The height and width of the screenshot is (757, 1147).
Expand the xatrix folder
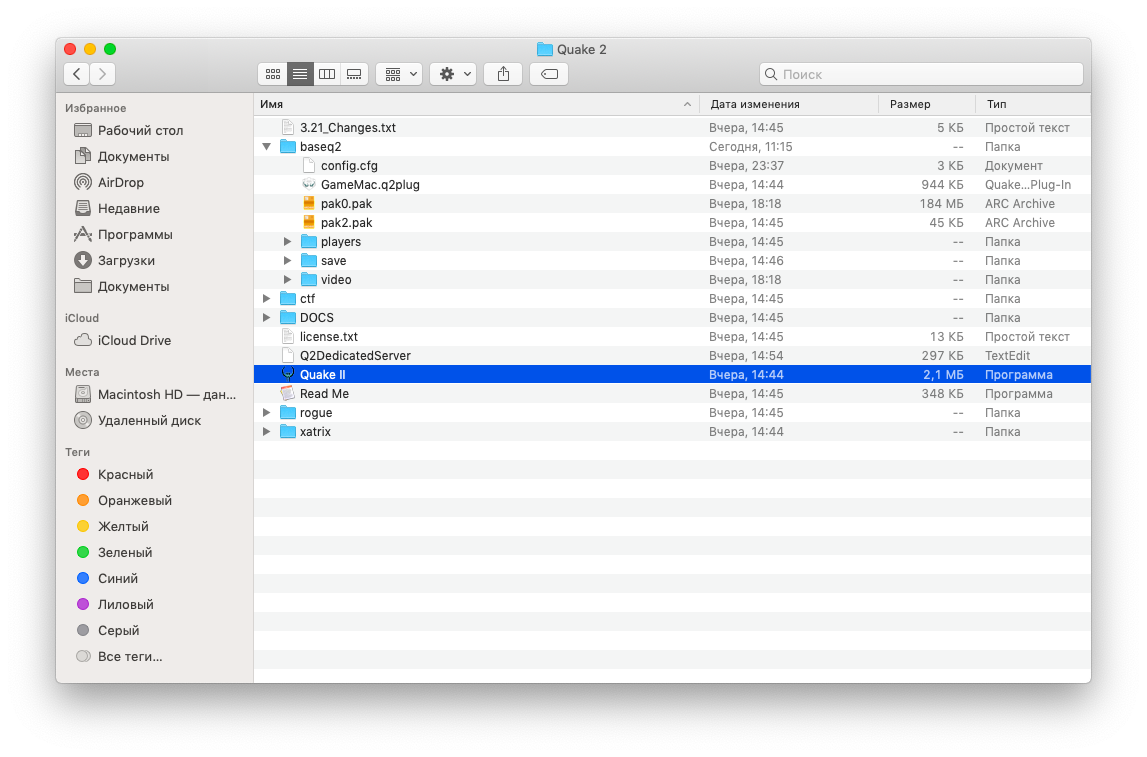(x=267, y=432)
